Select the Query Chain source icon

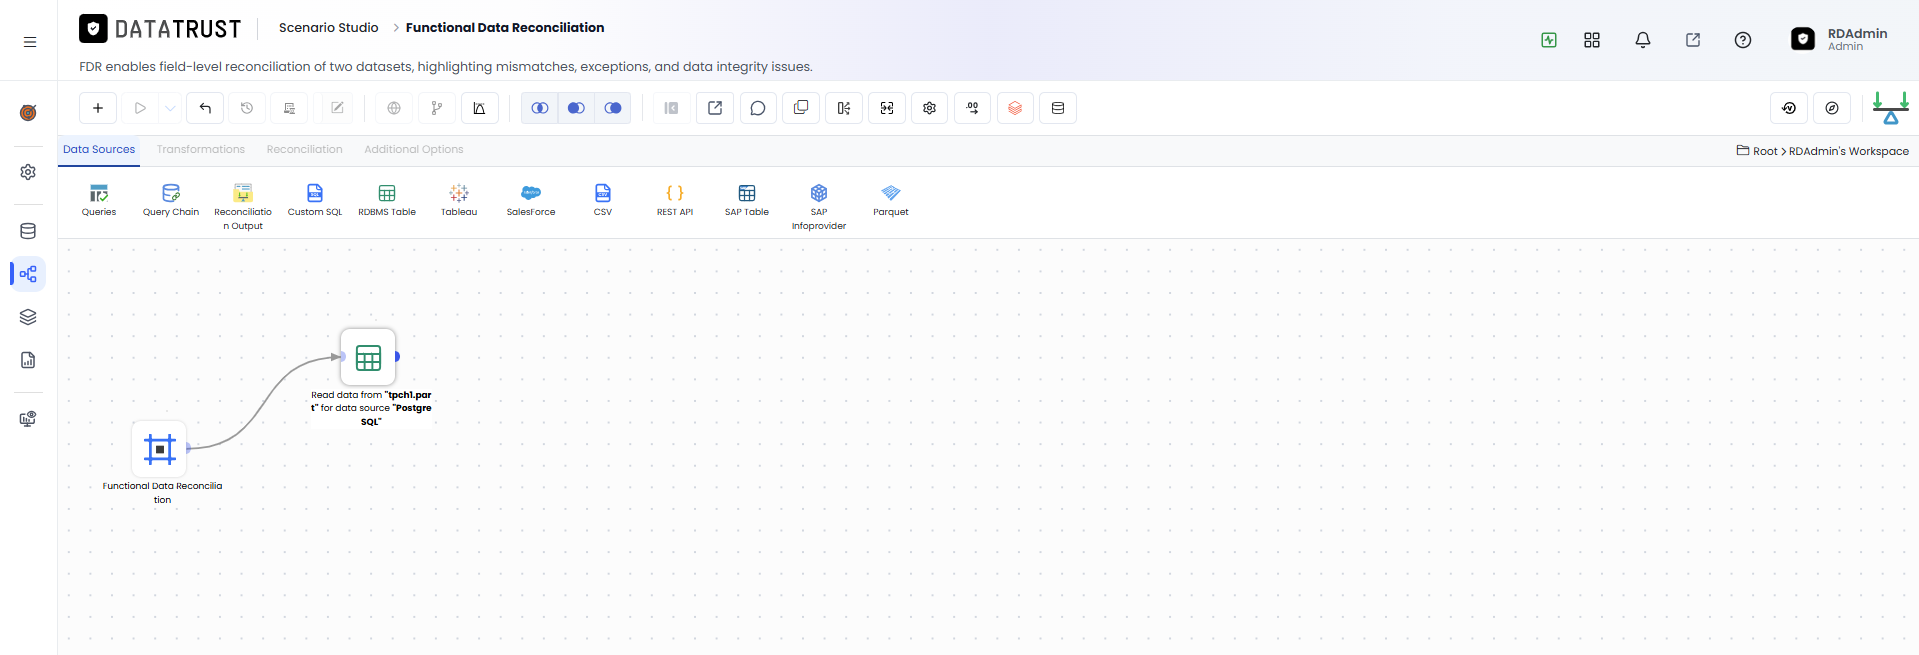[171, 200]
